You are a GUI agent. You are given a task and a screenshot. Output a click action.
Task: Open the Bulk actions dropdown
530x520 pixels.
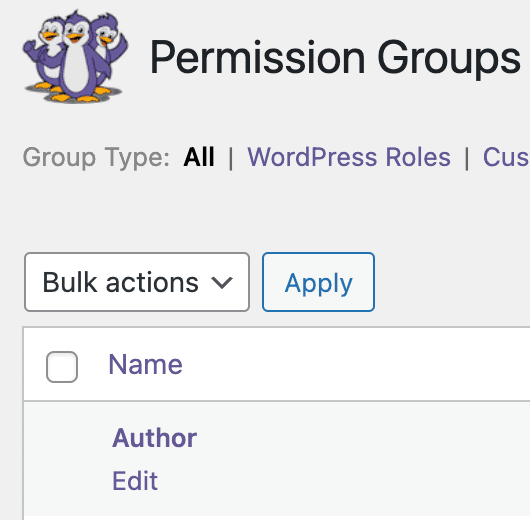(x=137, y=282)
